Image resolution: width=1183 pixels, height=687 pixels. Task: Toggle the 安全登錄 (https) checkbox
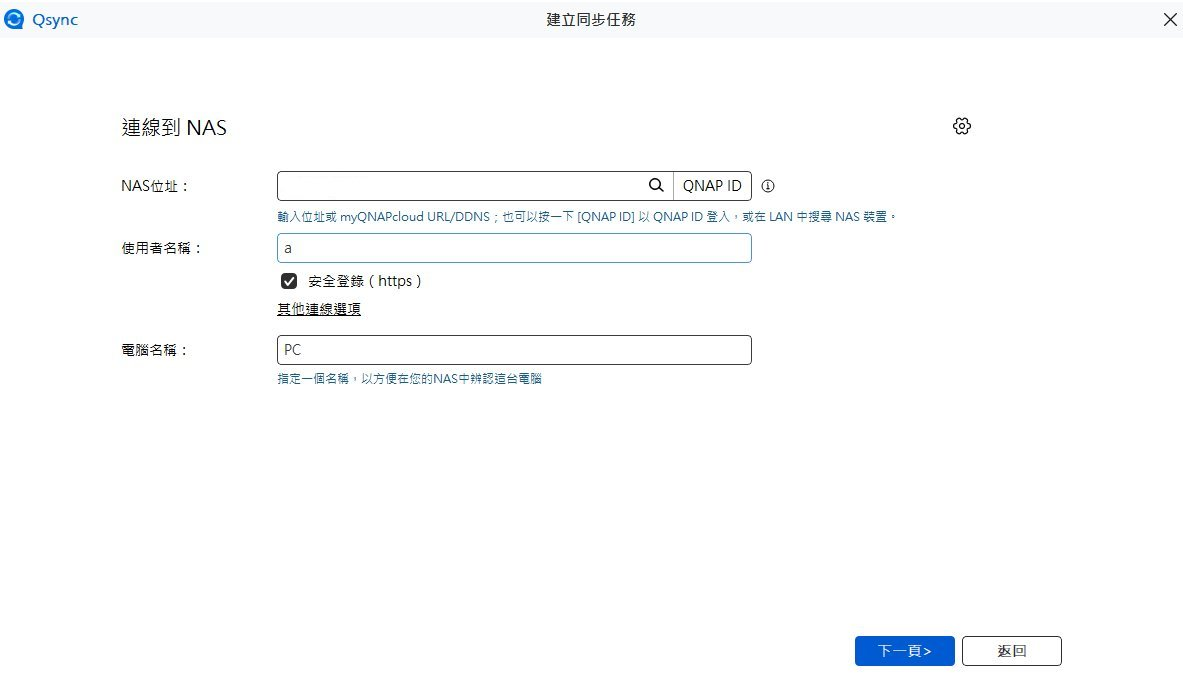tap(289, 281)
